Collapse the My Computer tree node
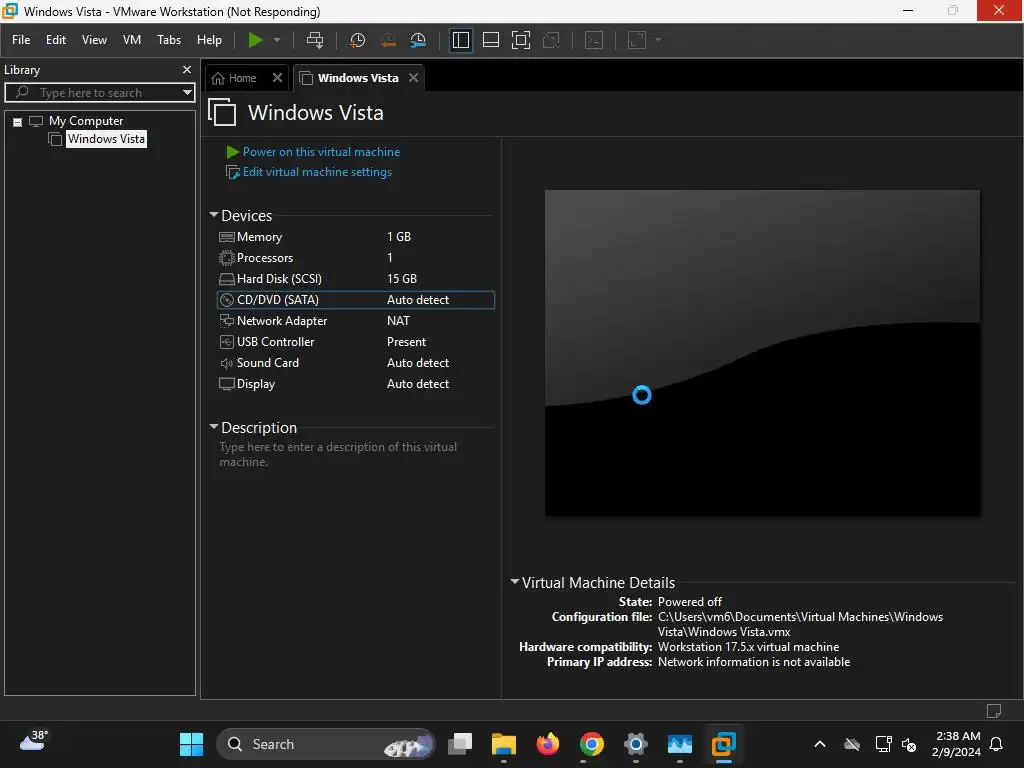Image resolution: width=1024 pixels, height=768 pixels. [x=18, y=121]
